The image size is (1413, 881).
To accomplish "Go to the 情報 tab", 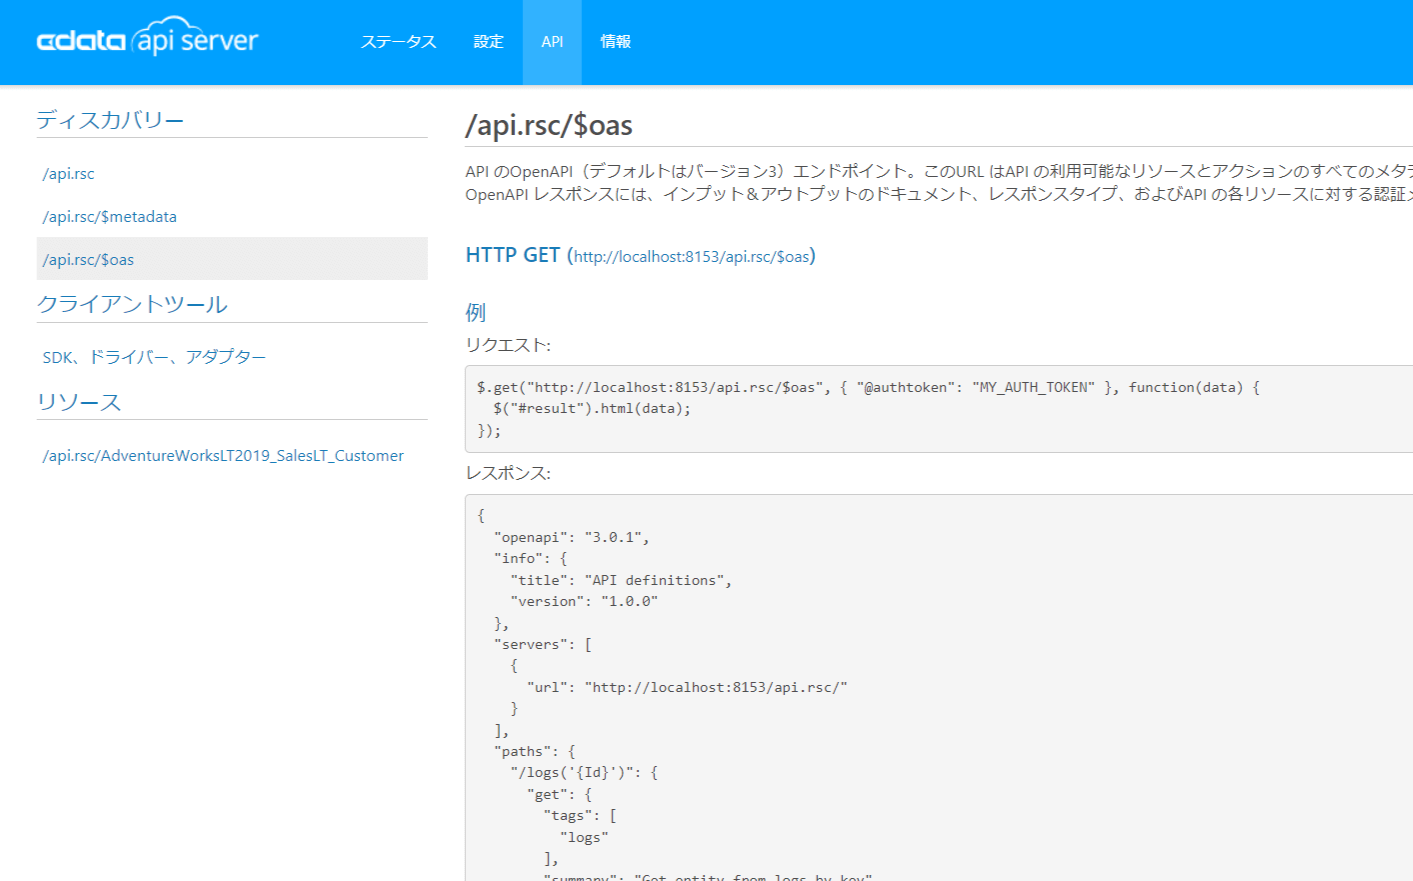I will (x=615, y=42).
